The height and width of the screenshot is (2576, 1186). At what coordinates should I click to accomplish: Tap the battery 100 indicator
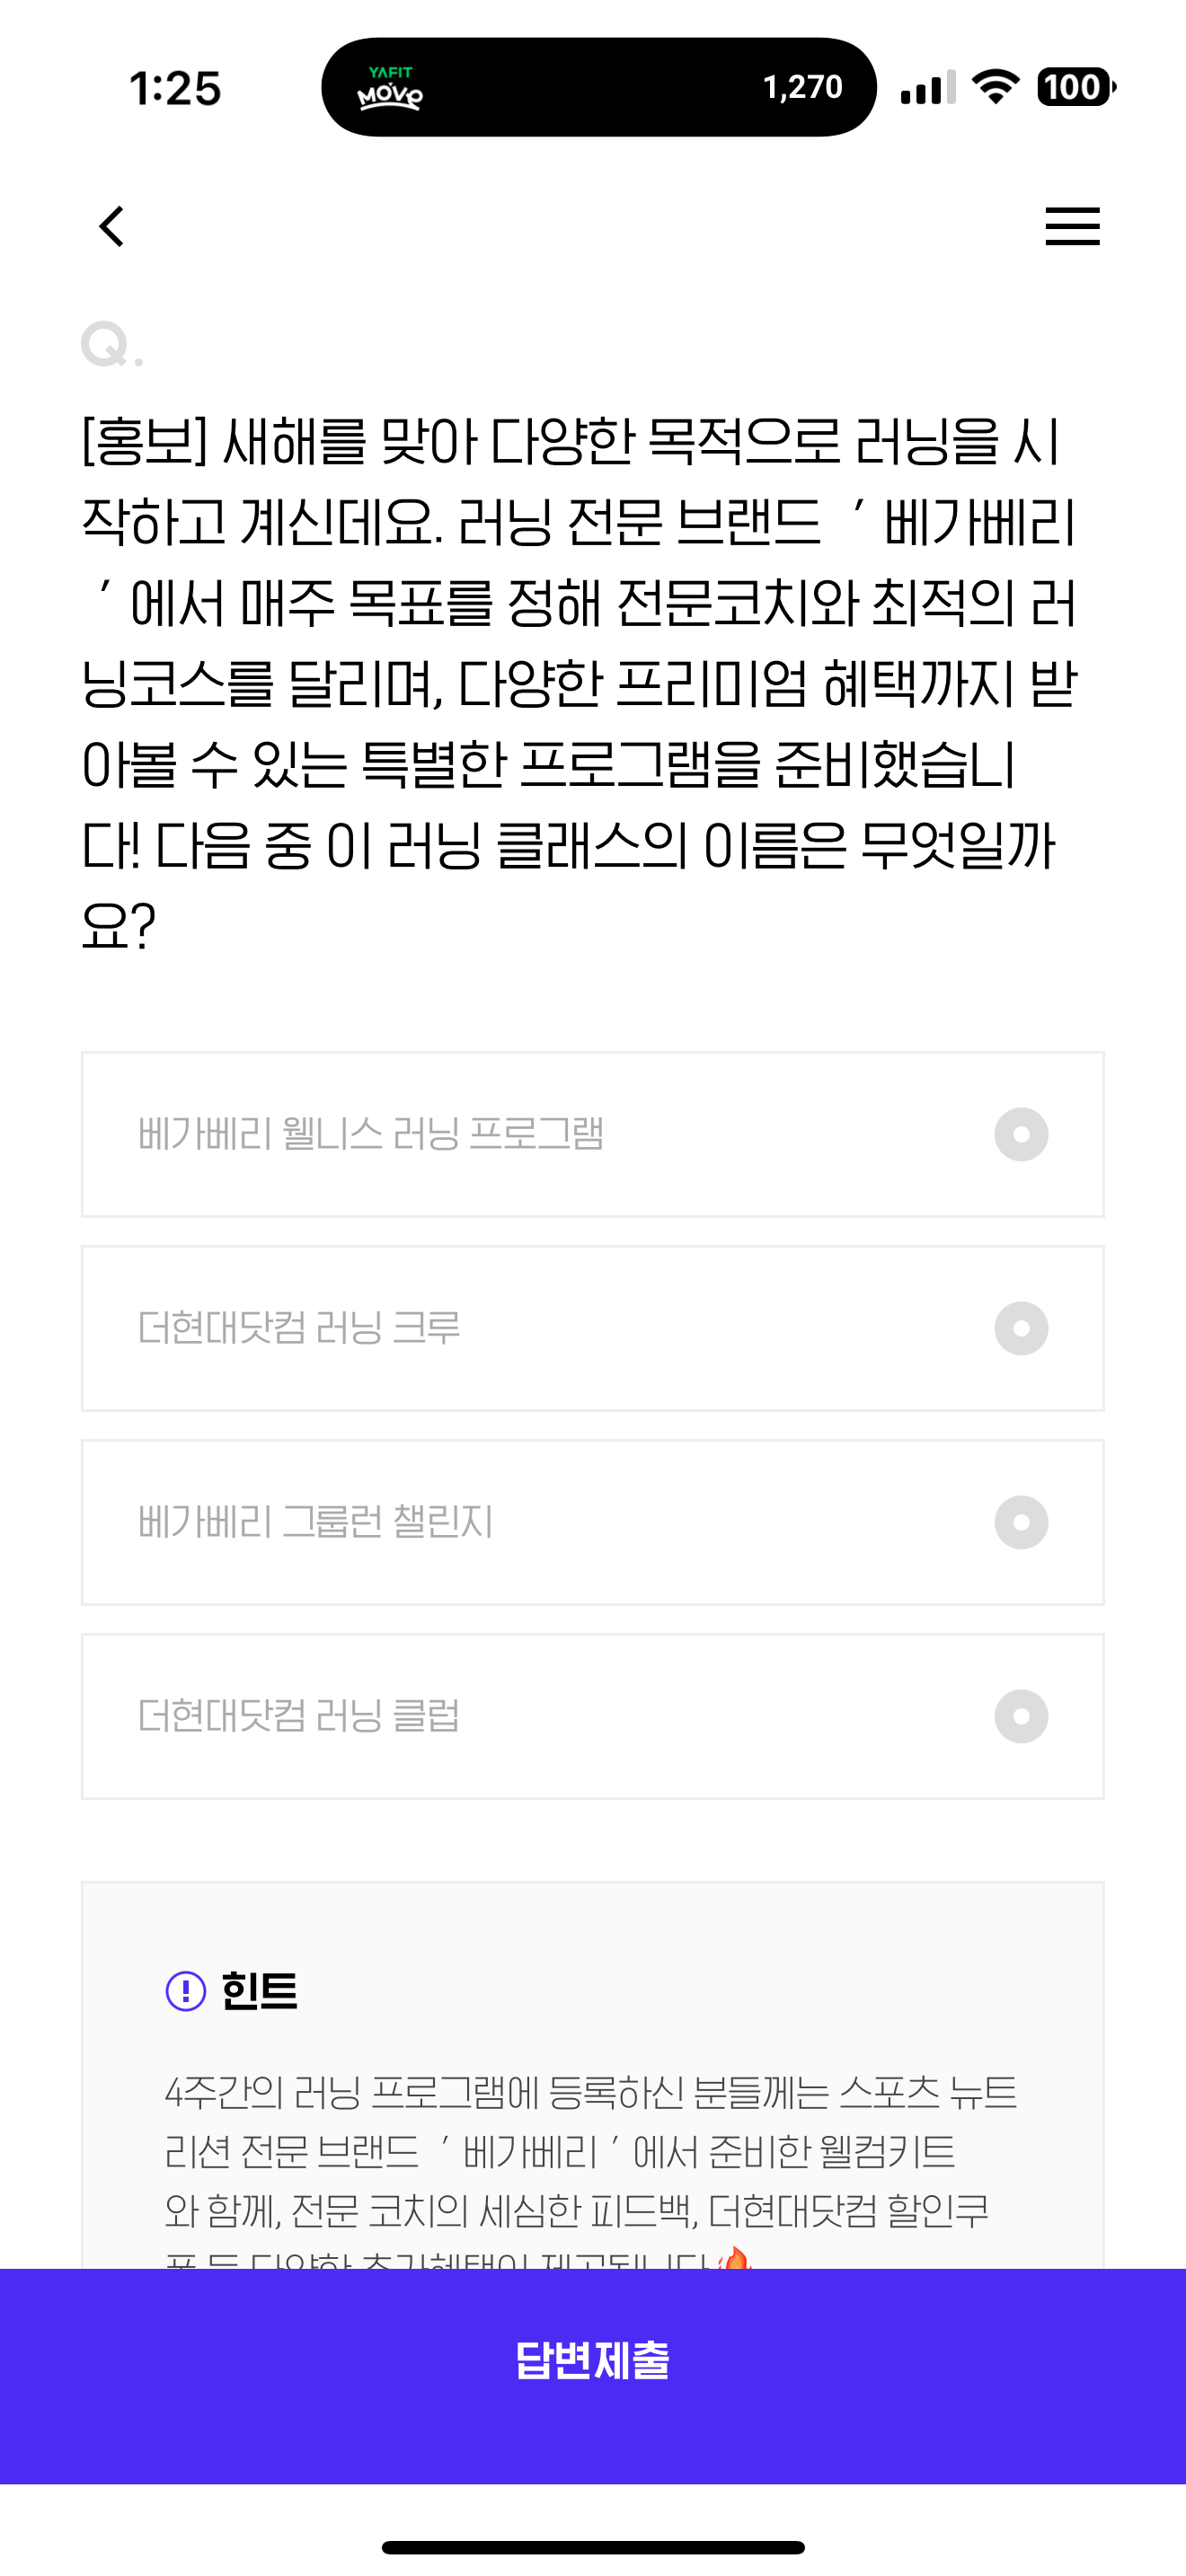pyautogui.click(x=1076, y=87)
